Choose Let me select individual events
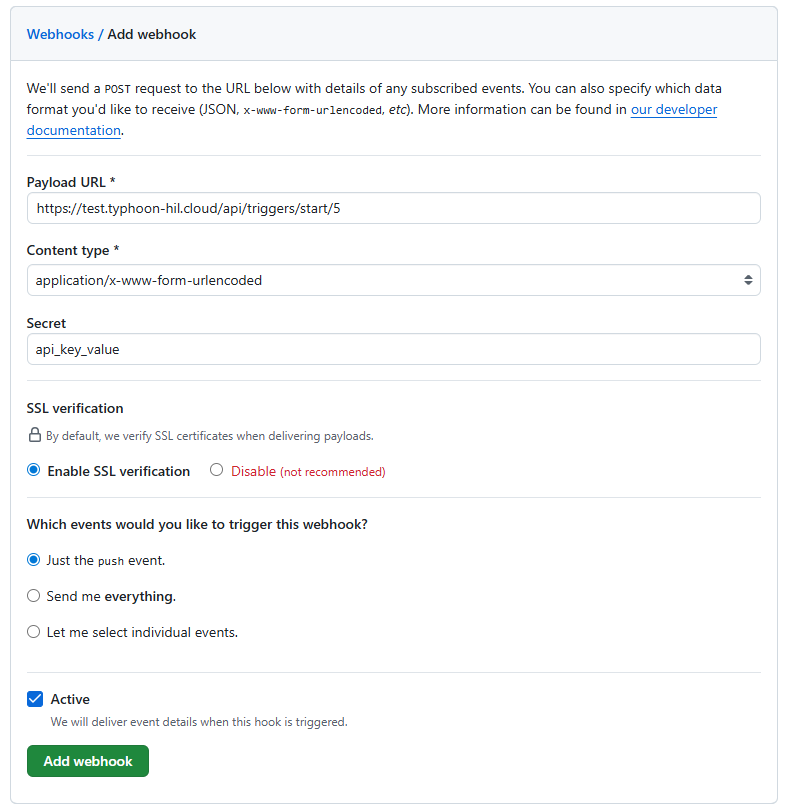 pyautogui.click(x=34, y=632)
